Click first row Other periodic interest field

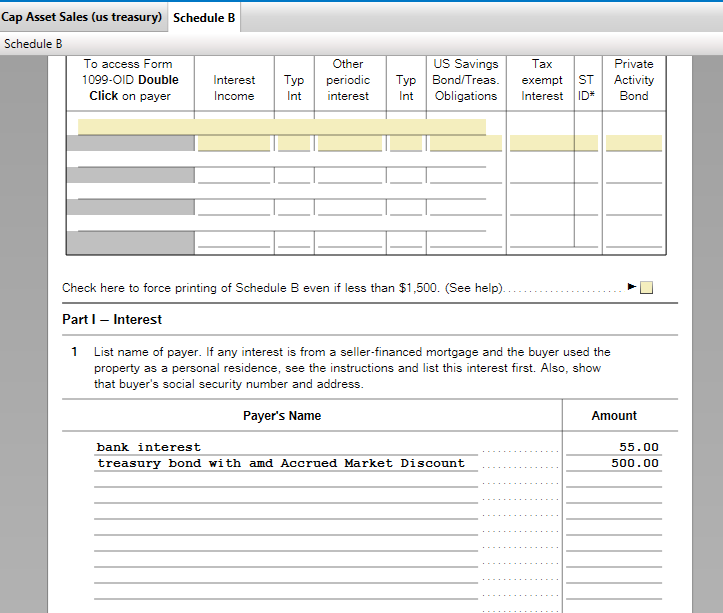[348, 143]
